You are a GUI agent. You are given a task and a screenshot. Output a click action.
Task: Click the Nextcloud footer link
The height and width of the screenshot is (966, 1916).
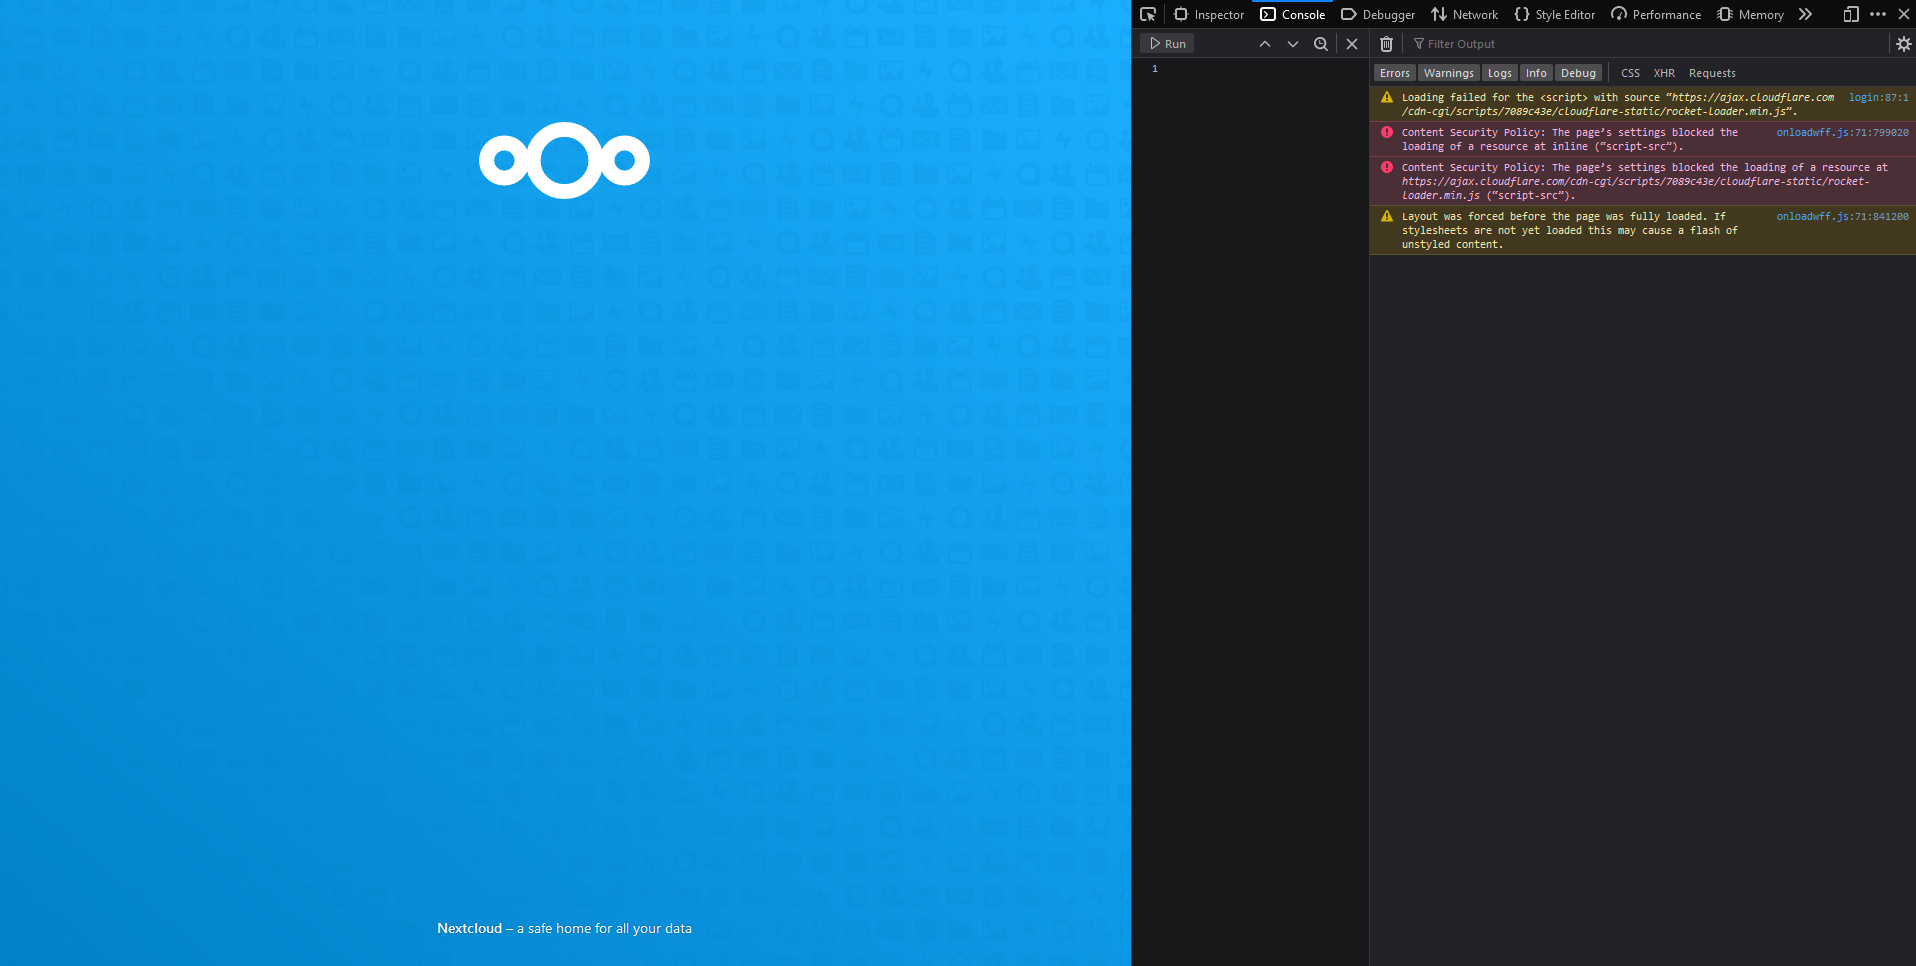(x=469, y=928)
